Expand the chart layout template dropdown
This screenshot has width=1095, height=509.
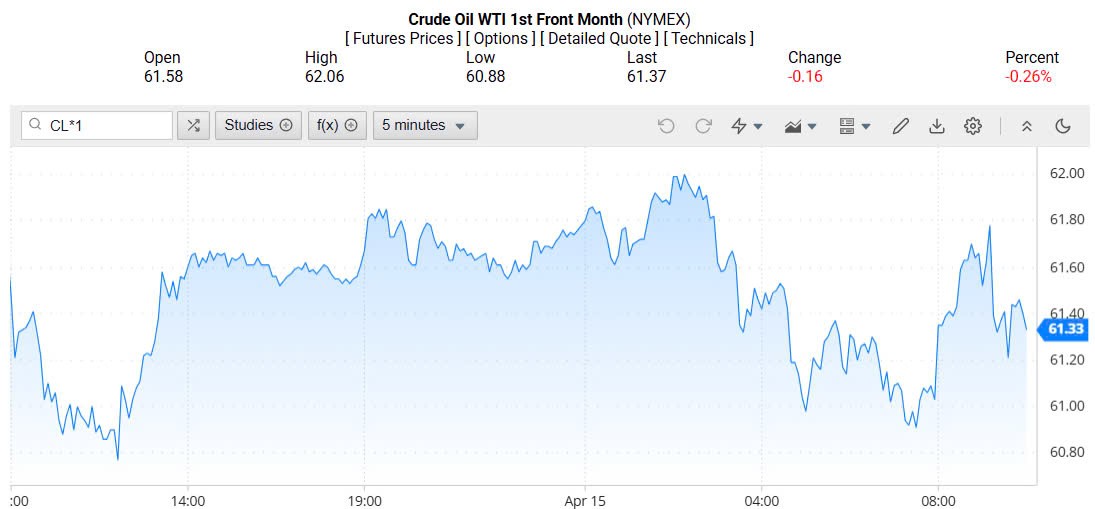click(854, 126)
